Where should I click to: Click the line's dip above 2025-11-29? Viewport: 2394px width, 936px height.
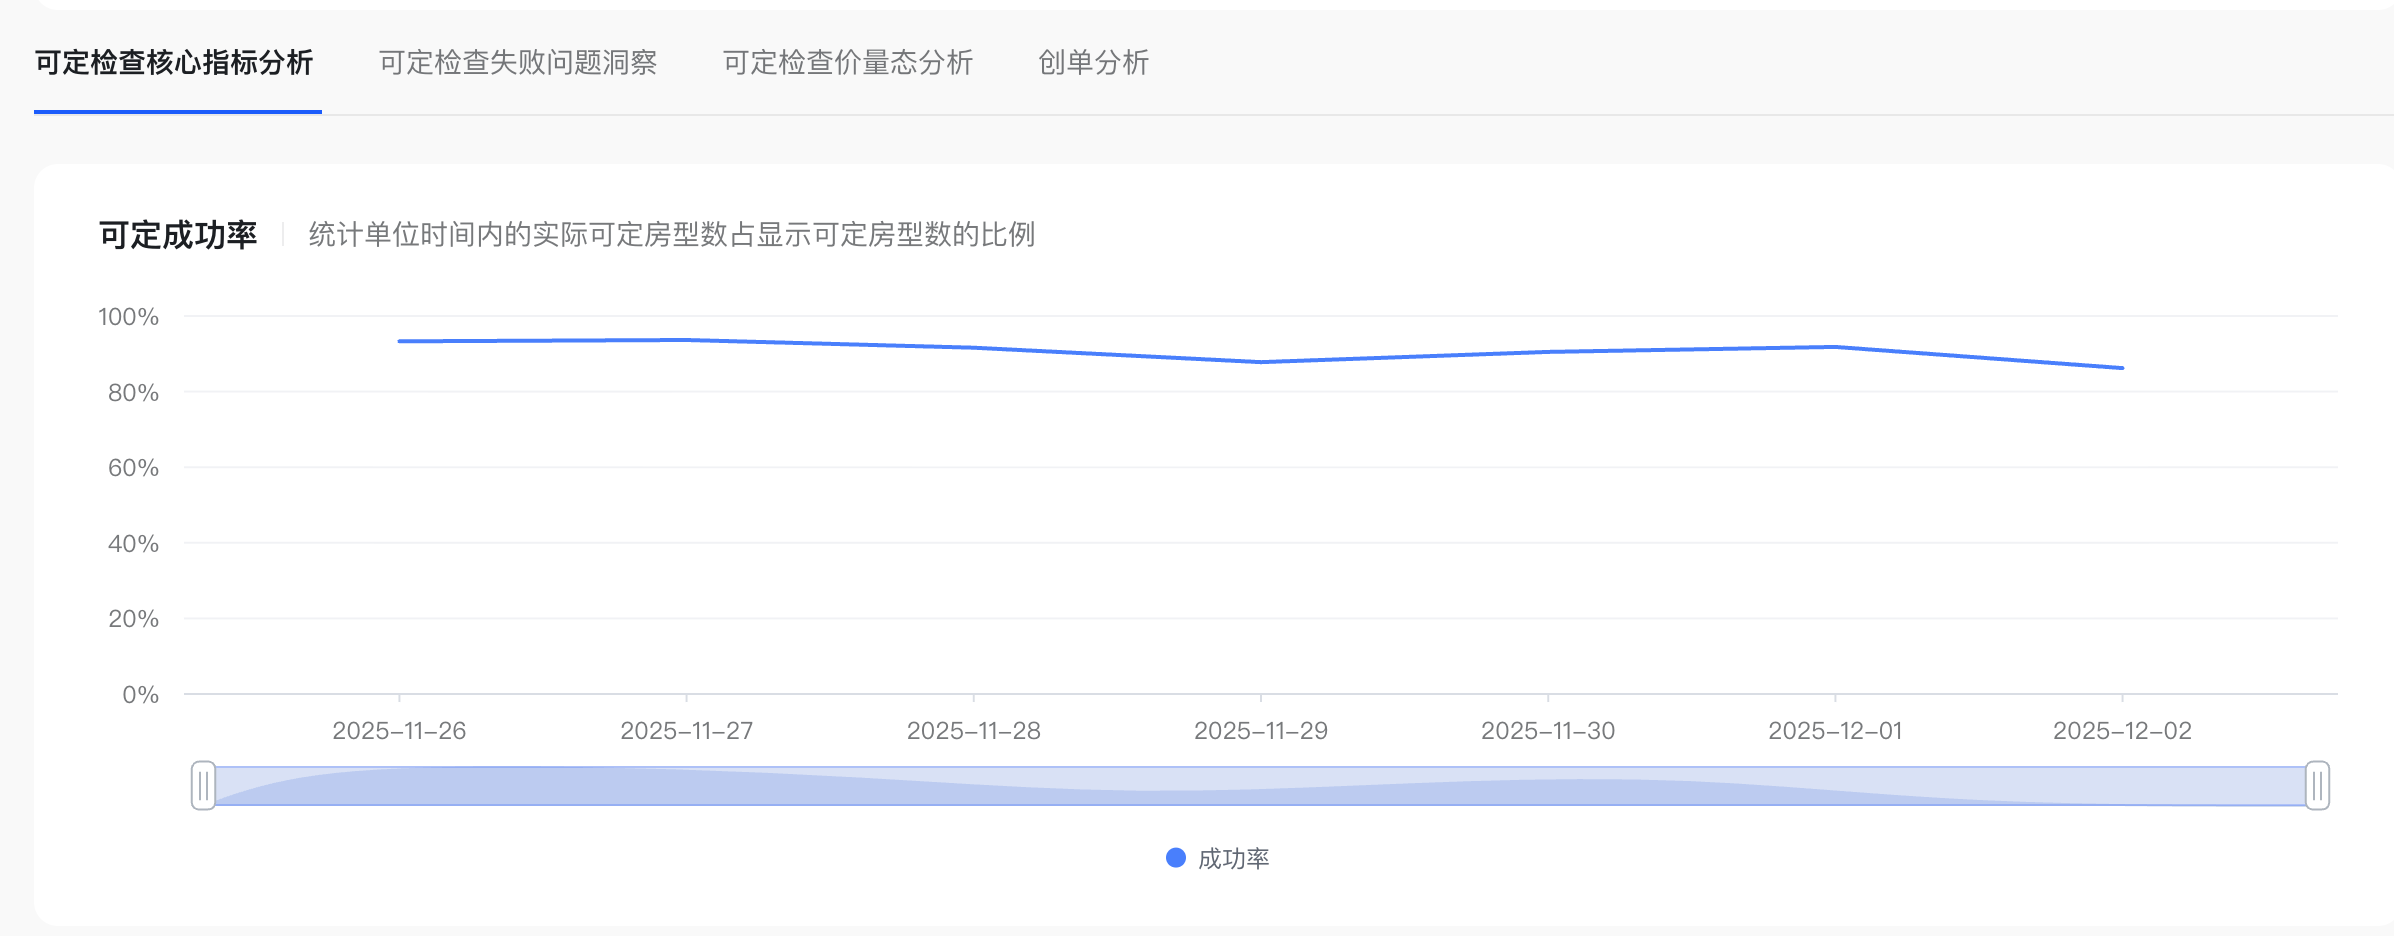click(x=1261, y=362)
